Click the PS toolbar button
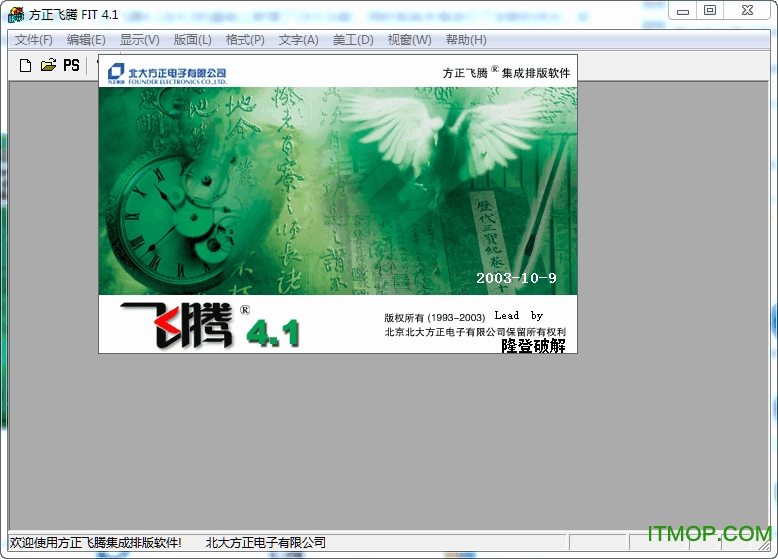This screenshot has width=778, height=559. point(71,65)
